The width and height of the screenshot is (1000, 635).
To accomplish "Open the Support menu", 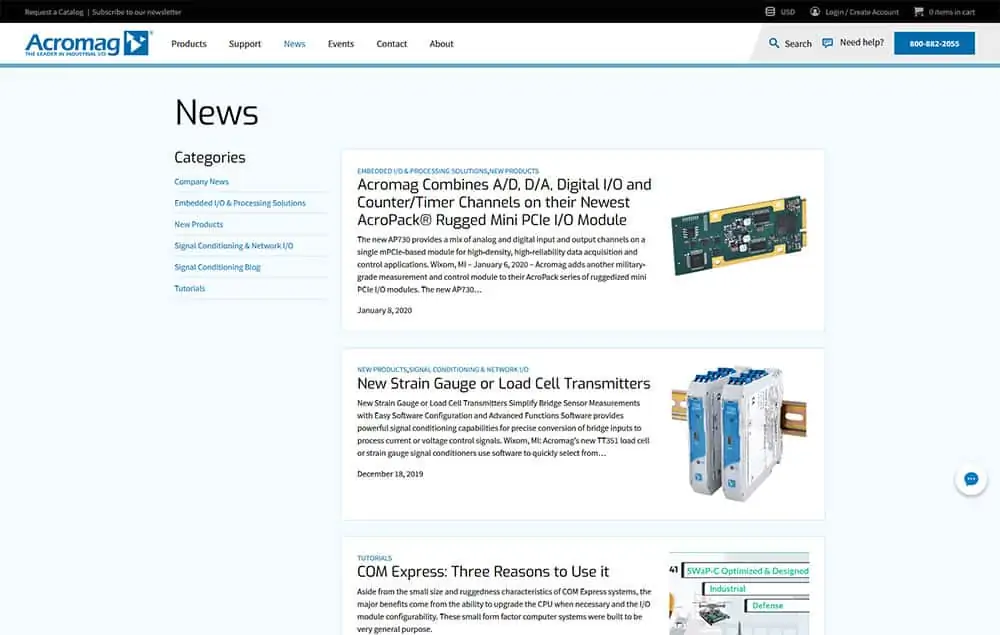I will pos(245,44).
